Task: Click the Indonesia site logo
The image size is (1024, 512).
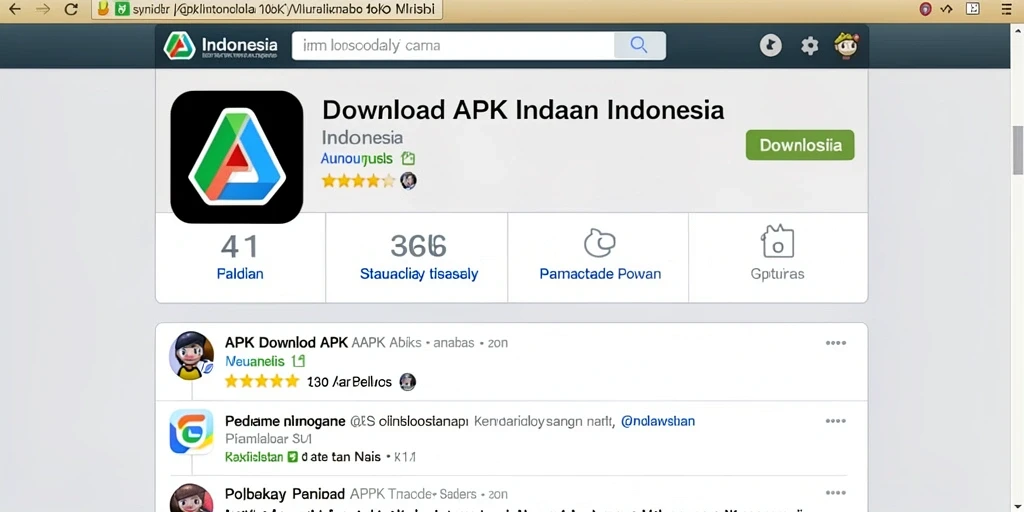Action: point(221,46)
